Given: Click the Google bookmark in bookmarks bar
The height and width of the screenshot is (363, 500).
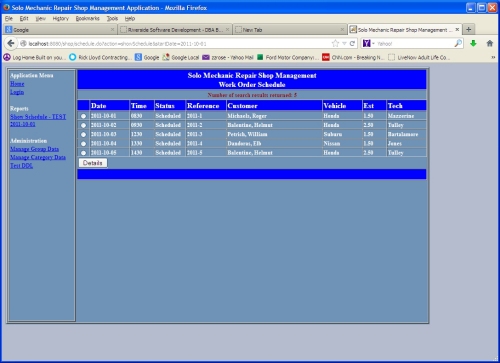Looking at the screenshot, I should pos(147,57).
